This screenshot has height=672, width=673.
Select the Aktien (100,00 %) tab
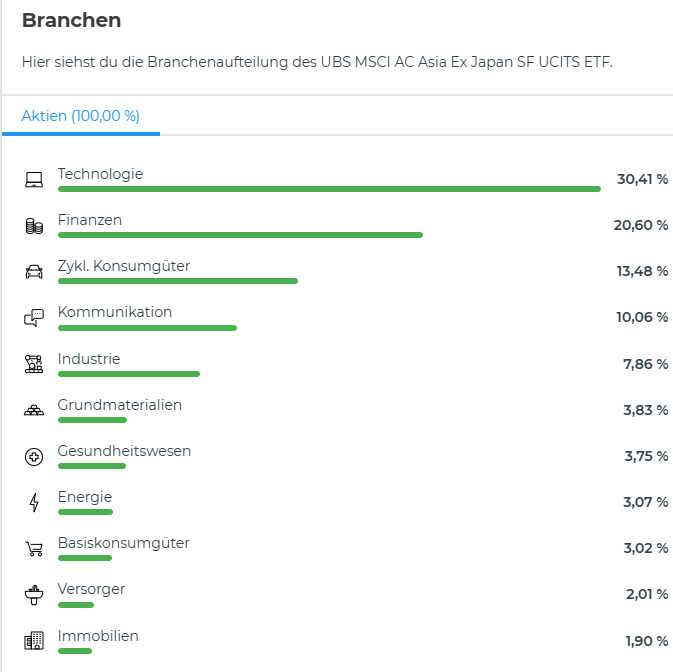81,116
